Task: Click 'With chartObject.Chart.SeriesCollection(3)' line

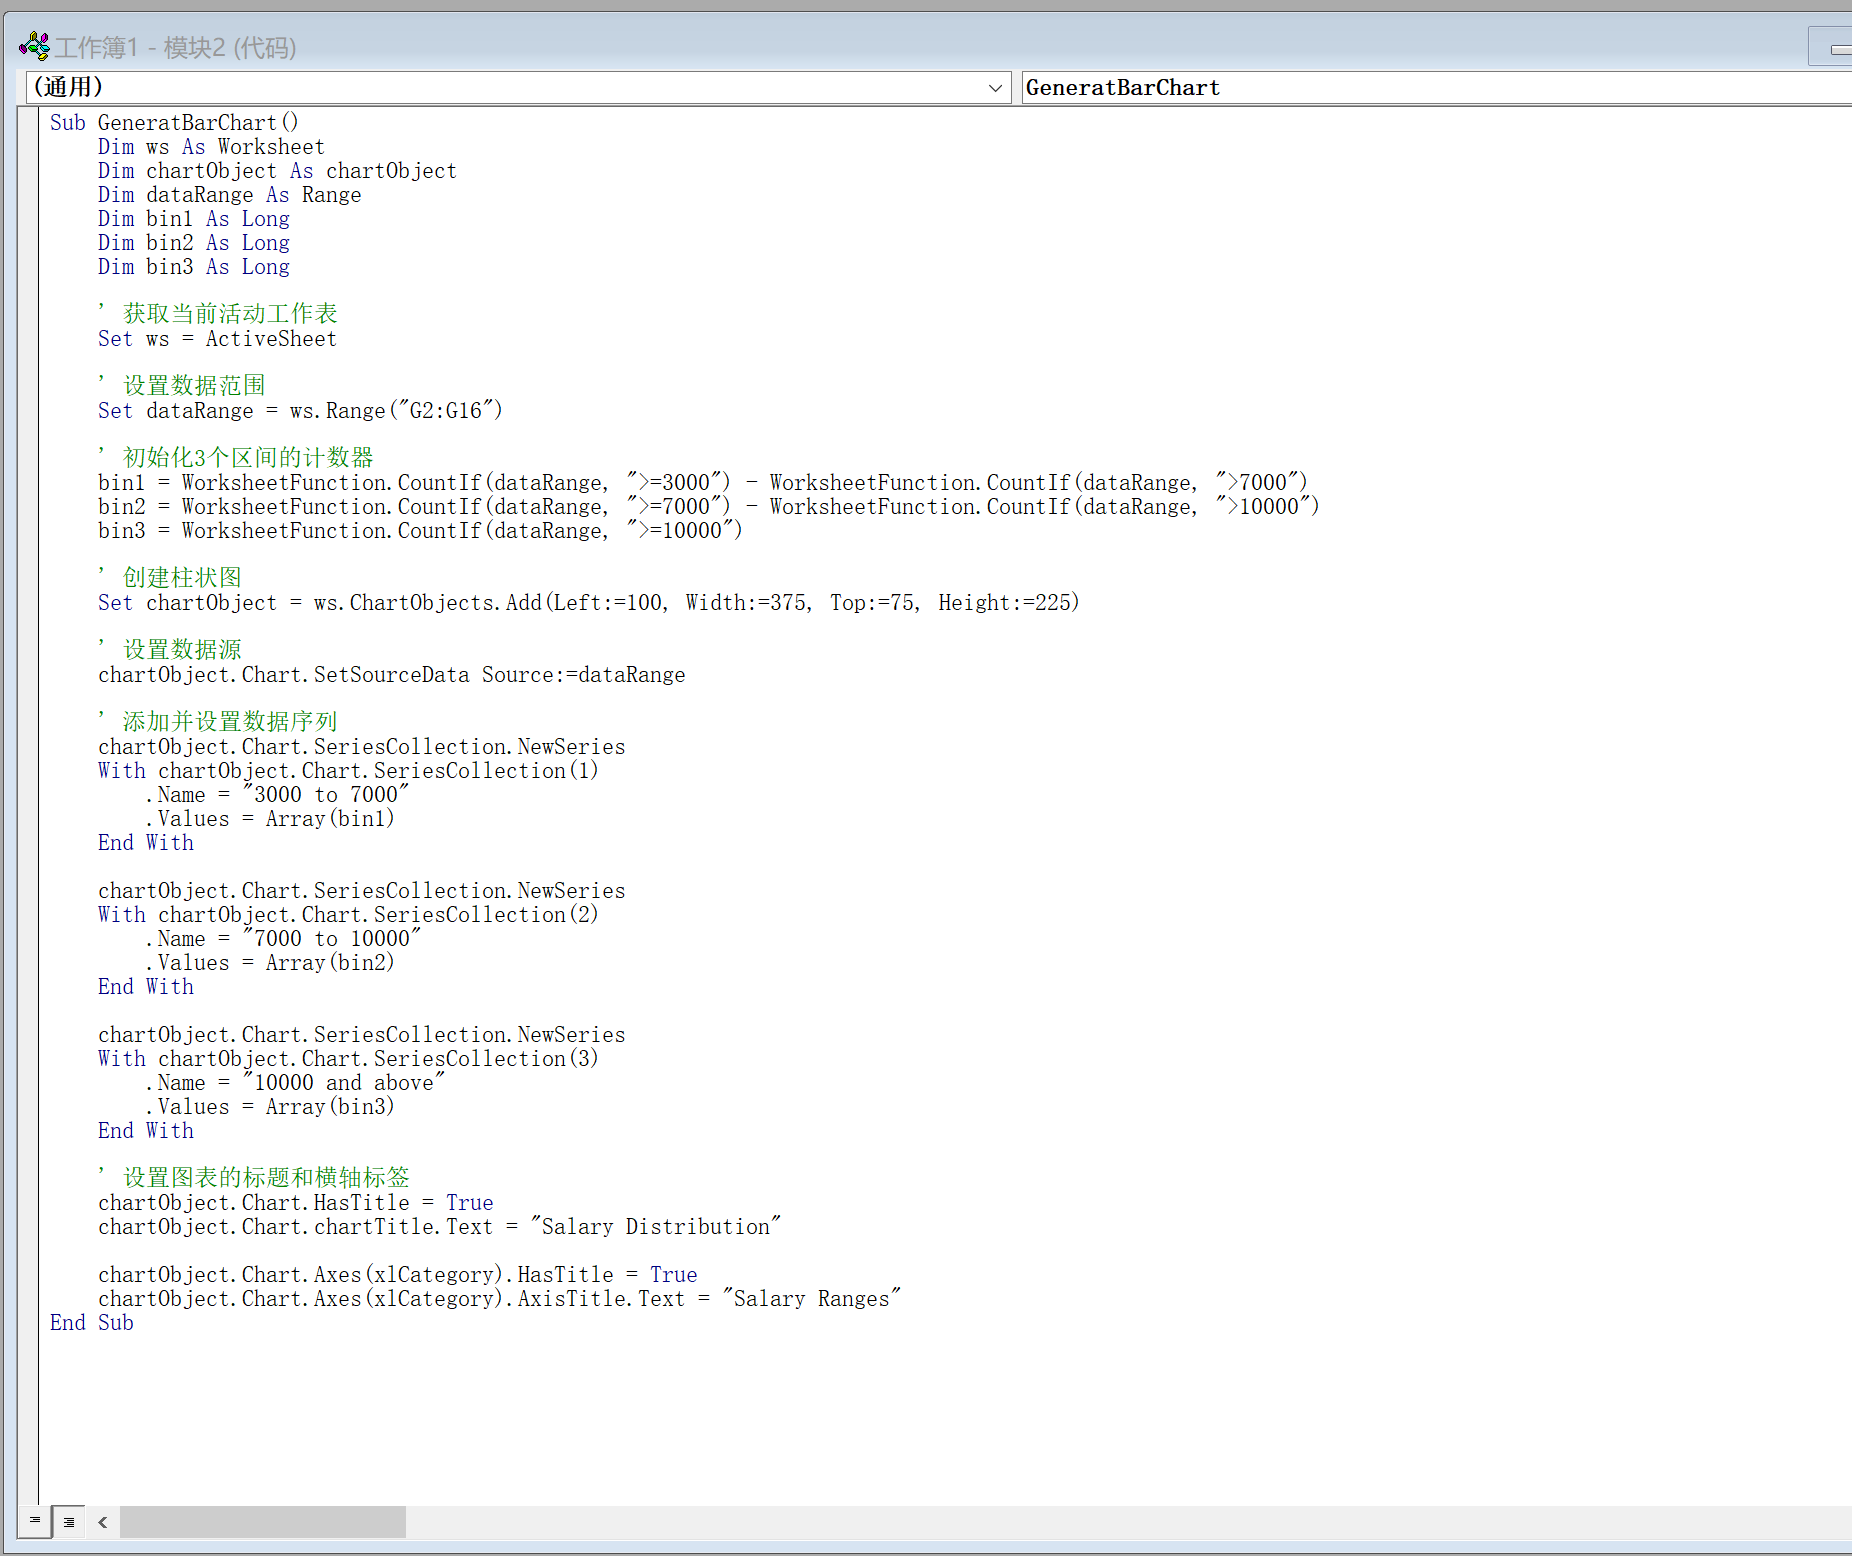Action: 348,1059
